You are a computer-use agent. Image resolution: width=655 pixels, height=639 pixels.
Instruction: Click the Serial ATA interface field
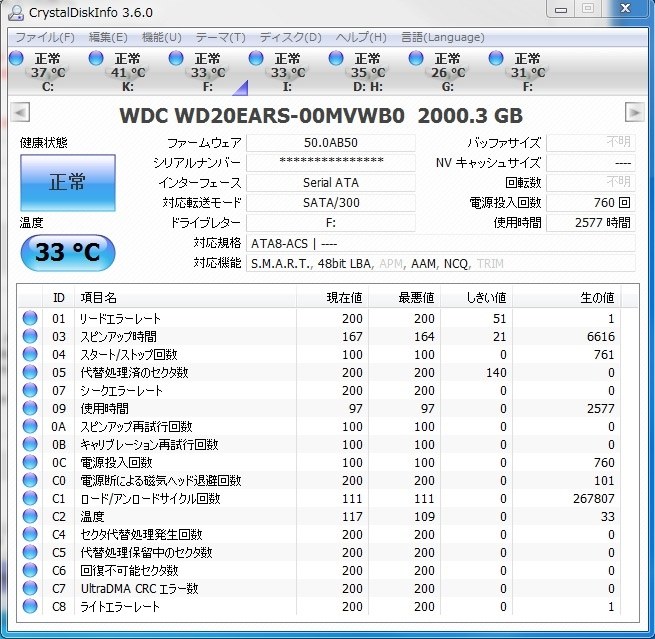point(331,183)
